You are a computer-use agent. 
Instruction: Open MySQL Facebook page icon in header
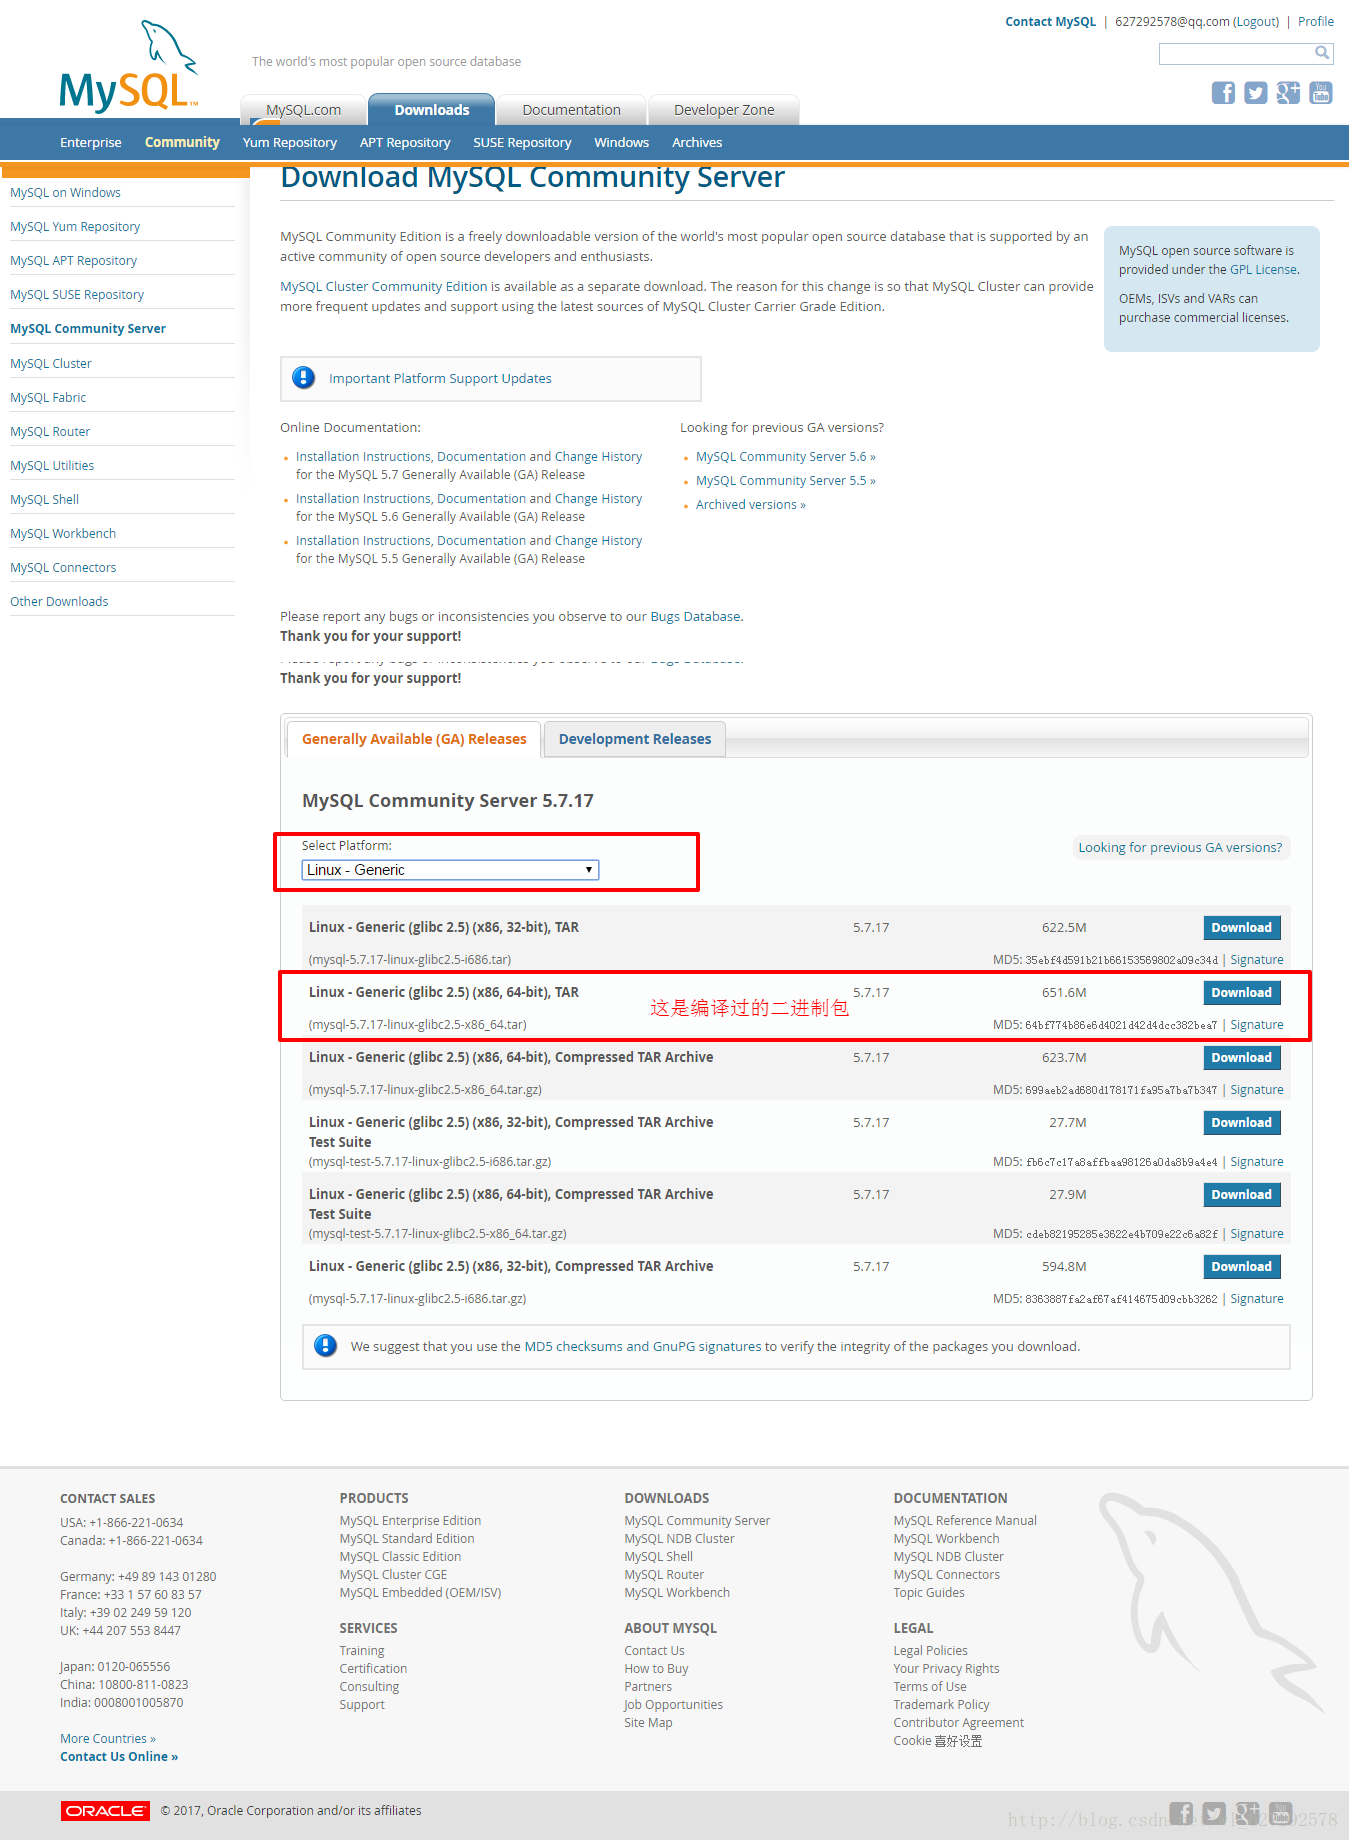pos(1223,93)
